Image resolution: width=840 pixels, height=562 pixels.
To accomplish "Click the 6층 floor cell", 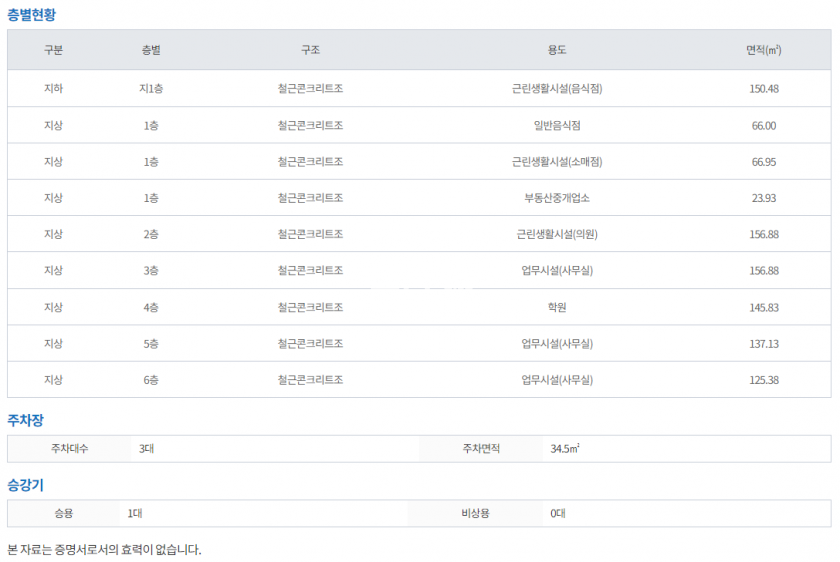I will coord(151,380).
